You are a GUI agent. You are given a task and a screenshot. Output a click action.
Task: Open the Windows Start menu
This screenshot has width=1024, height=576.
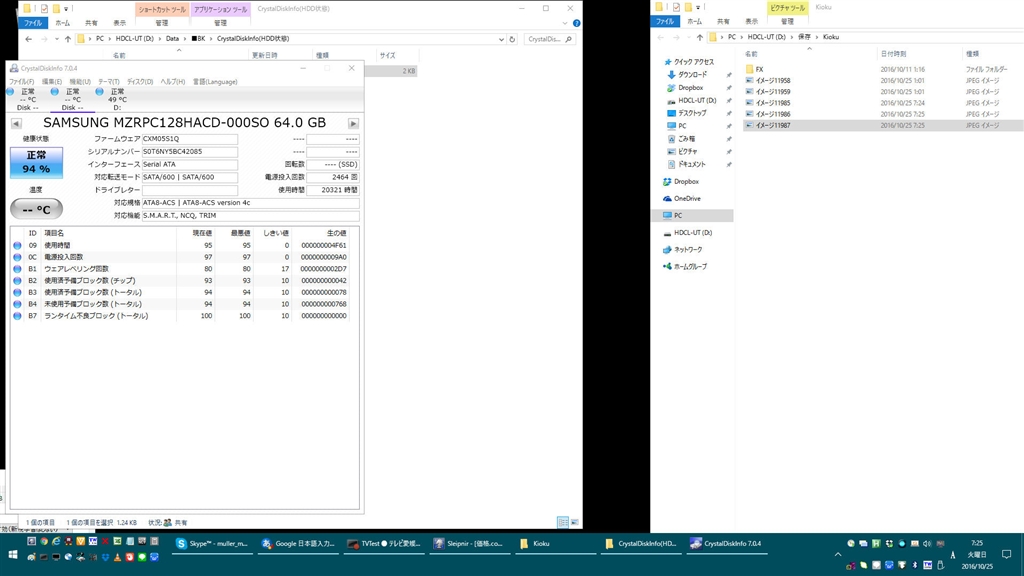[x=12, y=554]
